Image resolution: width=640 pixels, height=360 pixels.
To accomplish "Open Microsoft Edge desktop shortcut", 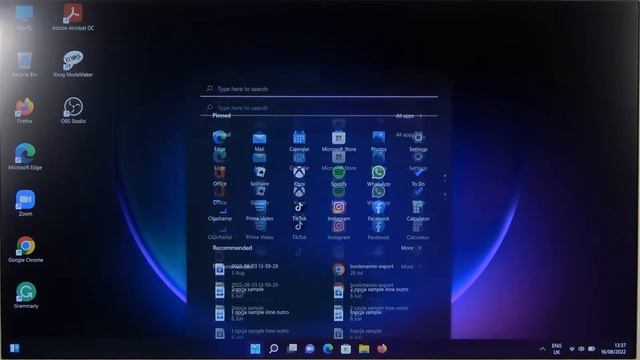I will pos(25,156).
